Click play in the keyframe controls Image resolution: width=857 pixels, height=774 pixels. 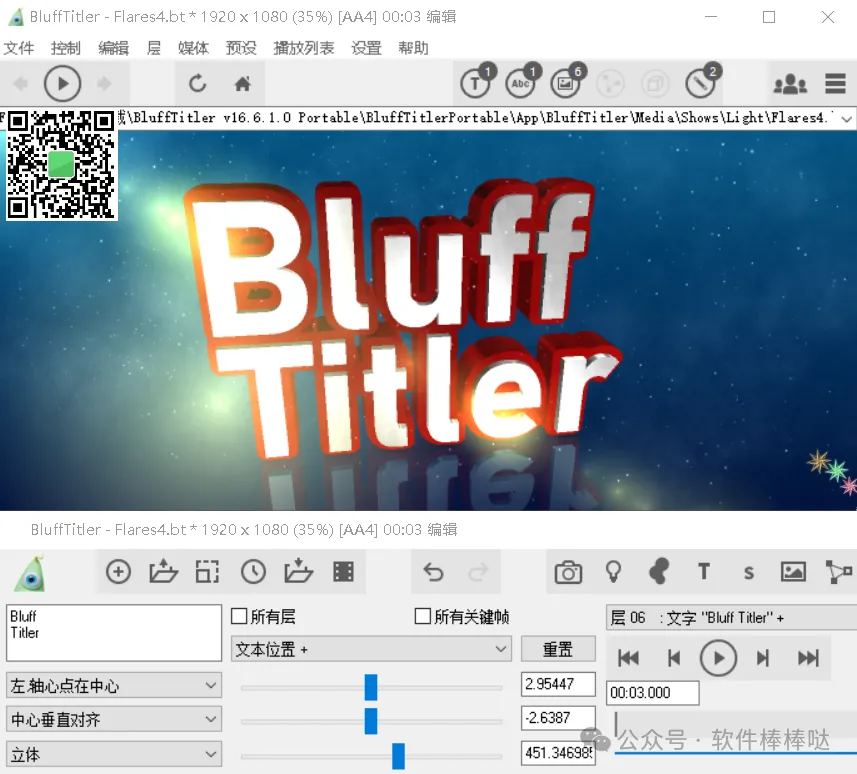coord(718,658)
